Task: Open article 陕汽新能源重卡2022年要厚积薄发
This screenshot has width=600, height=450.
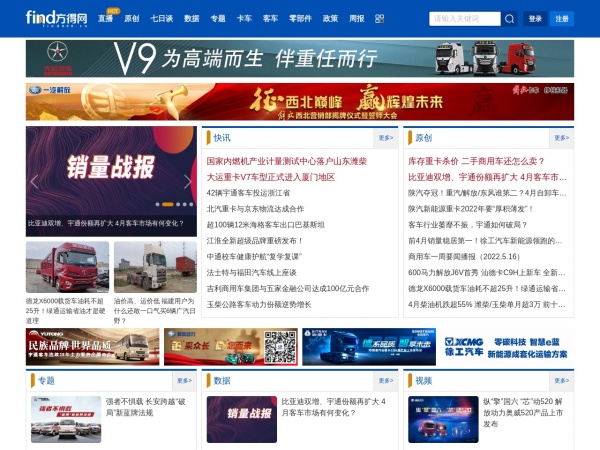Action: (x=471, y=209)
